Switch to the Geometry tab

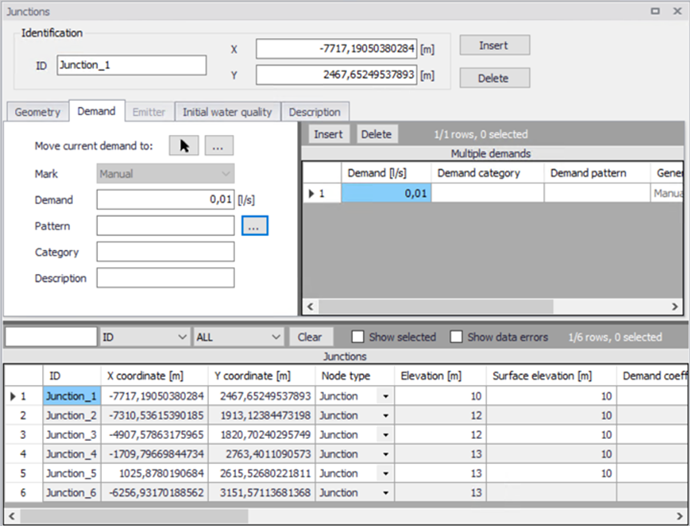coord(37,112)
